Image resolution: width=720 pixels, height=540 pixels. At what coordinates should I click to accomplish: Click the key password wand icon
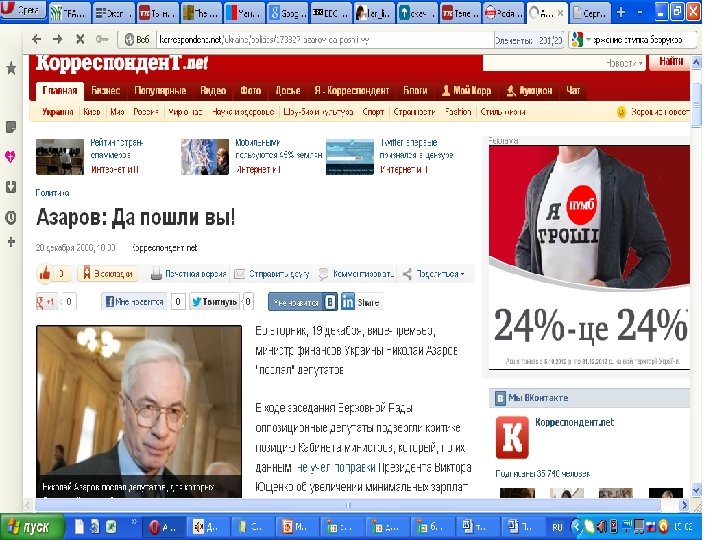tap(102, 39)
